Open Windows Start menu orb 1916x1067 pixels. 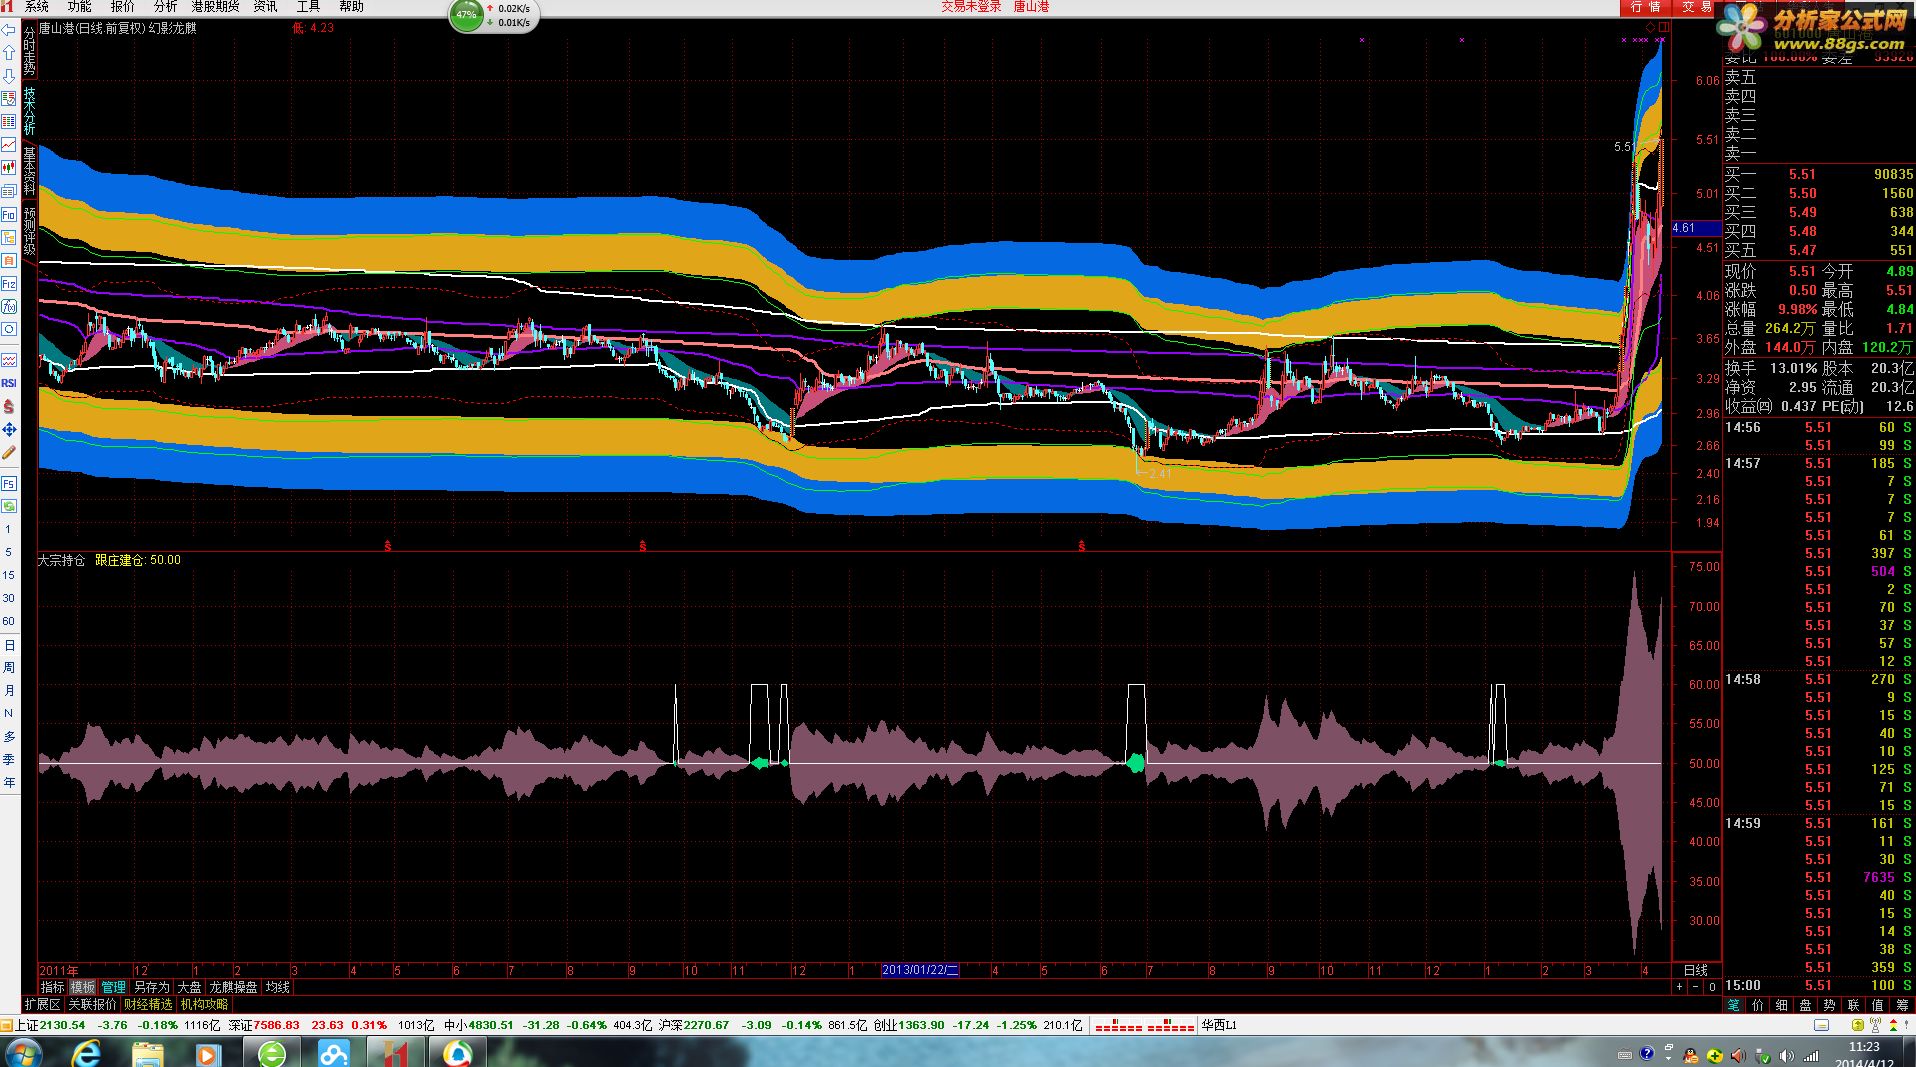[22, 1053]
